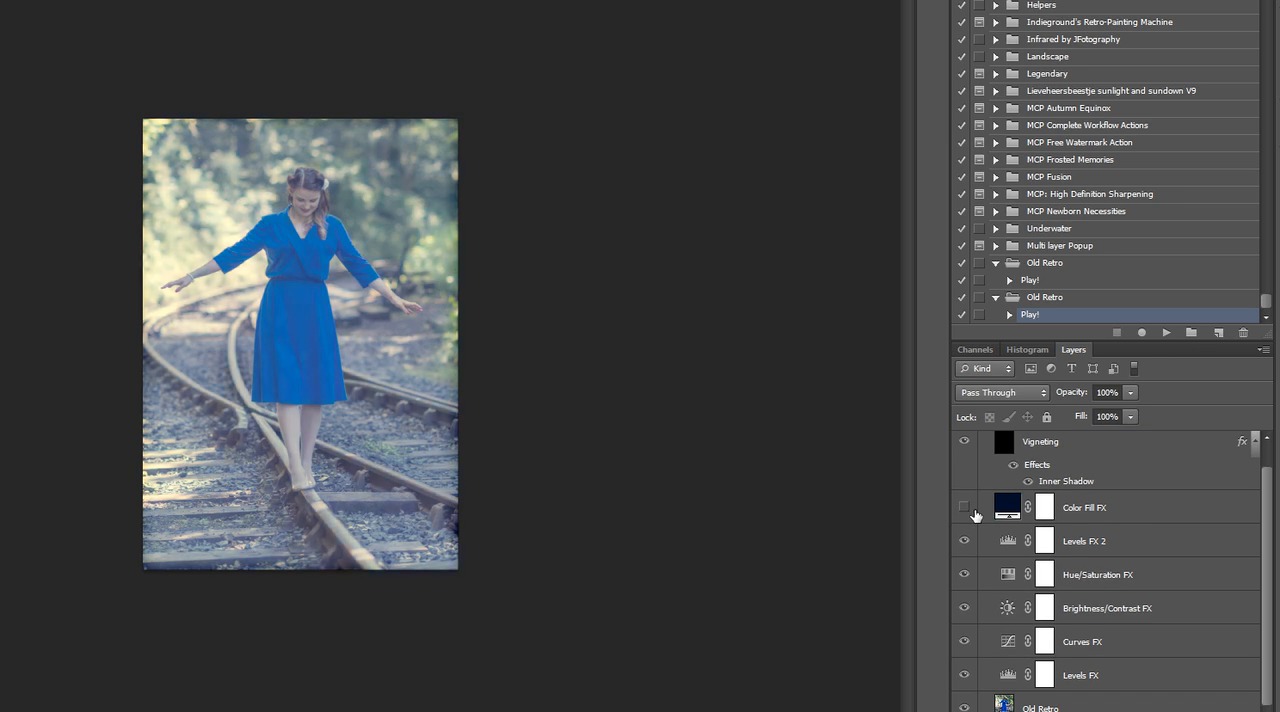Create a new action set folder

(x=1191, y=333)
